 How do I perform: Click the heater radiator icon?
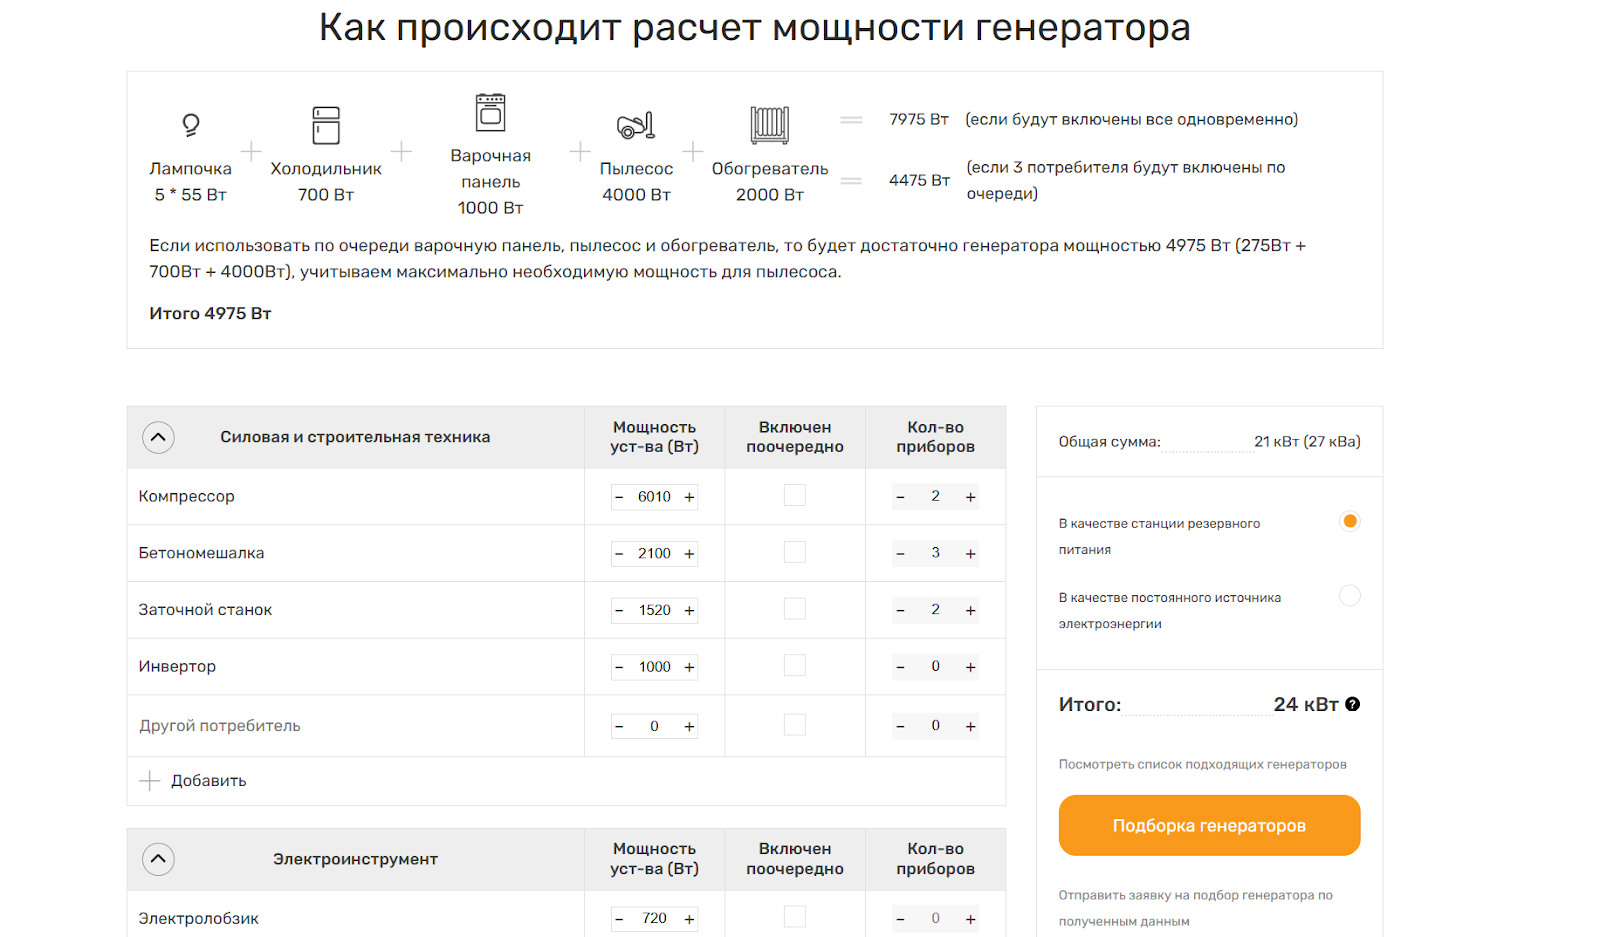pyautogui.click(x=770, y=125)
